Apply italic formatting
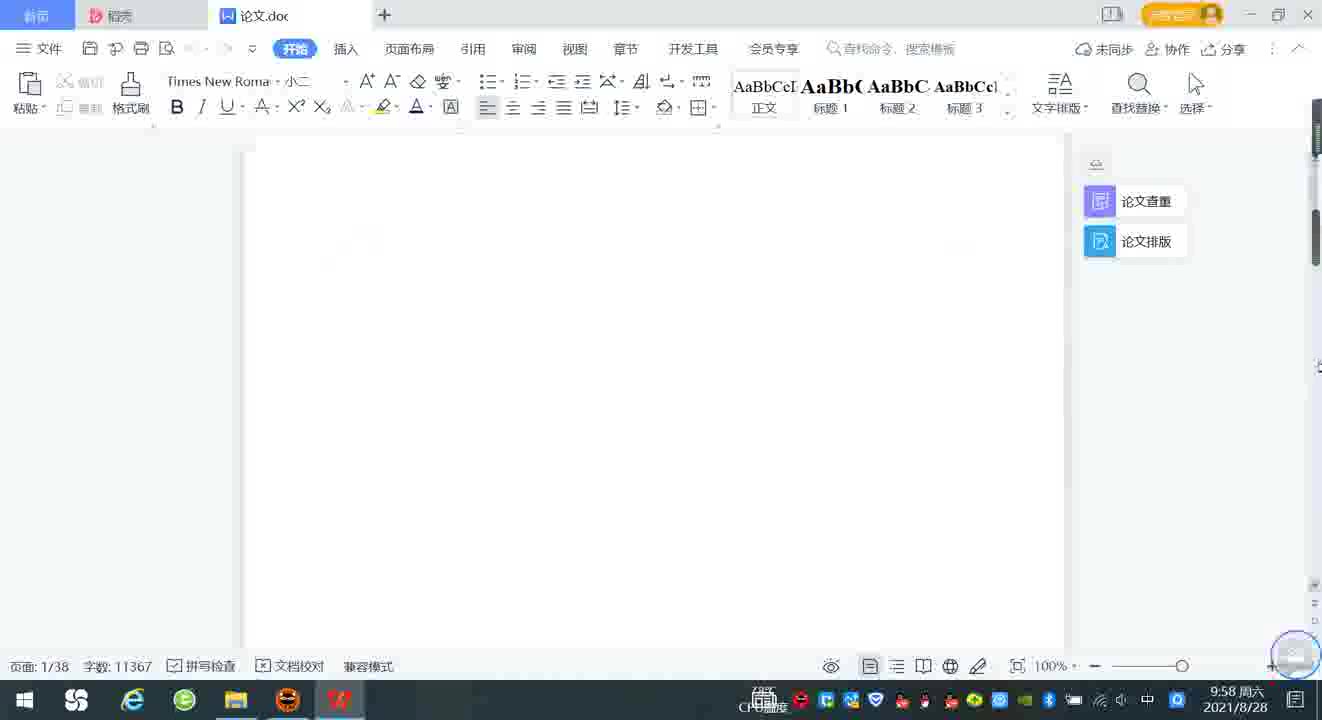The height and width of the screenshot is (720, 1322). click(202, 107)
